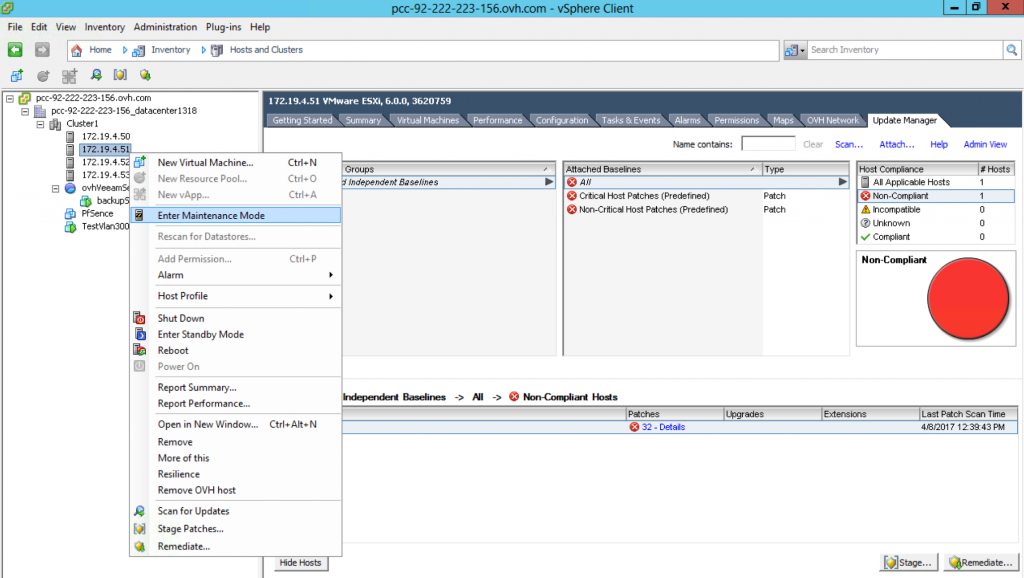Select the Non-Compliant row in Host Compliance

[935, 196]
